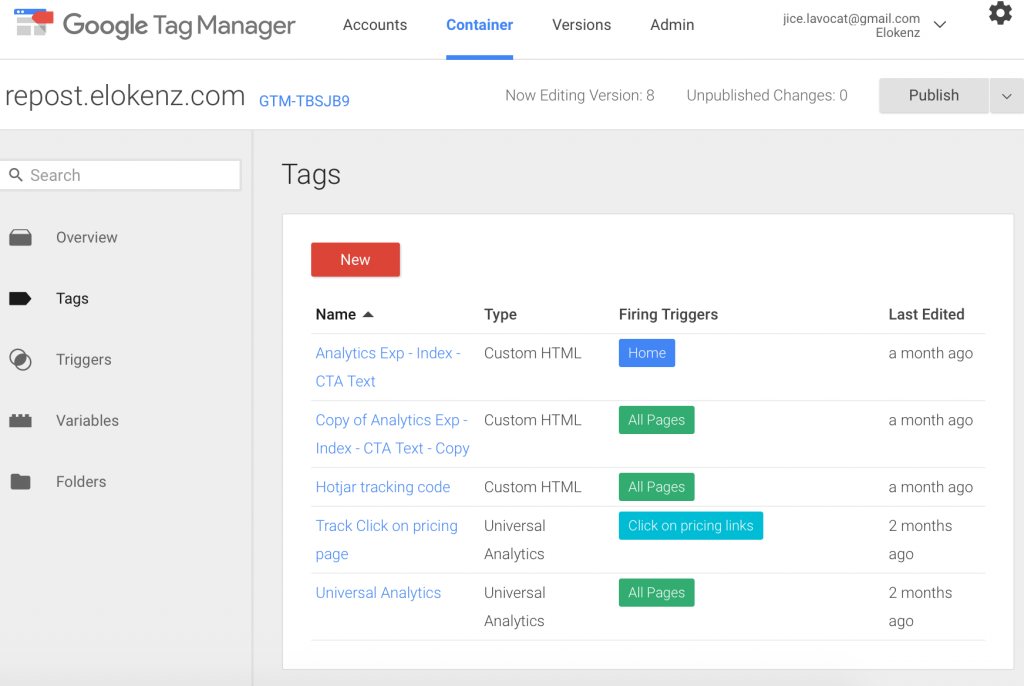The image size is (1024, 686).
Task: Open the Universal Analytics tag link
Action: pos(378,593)
